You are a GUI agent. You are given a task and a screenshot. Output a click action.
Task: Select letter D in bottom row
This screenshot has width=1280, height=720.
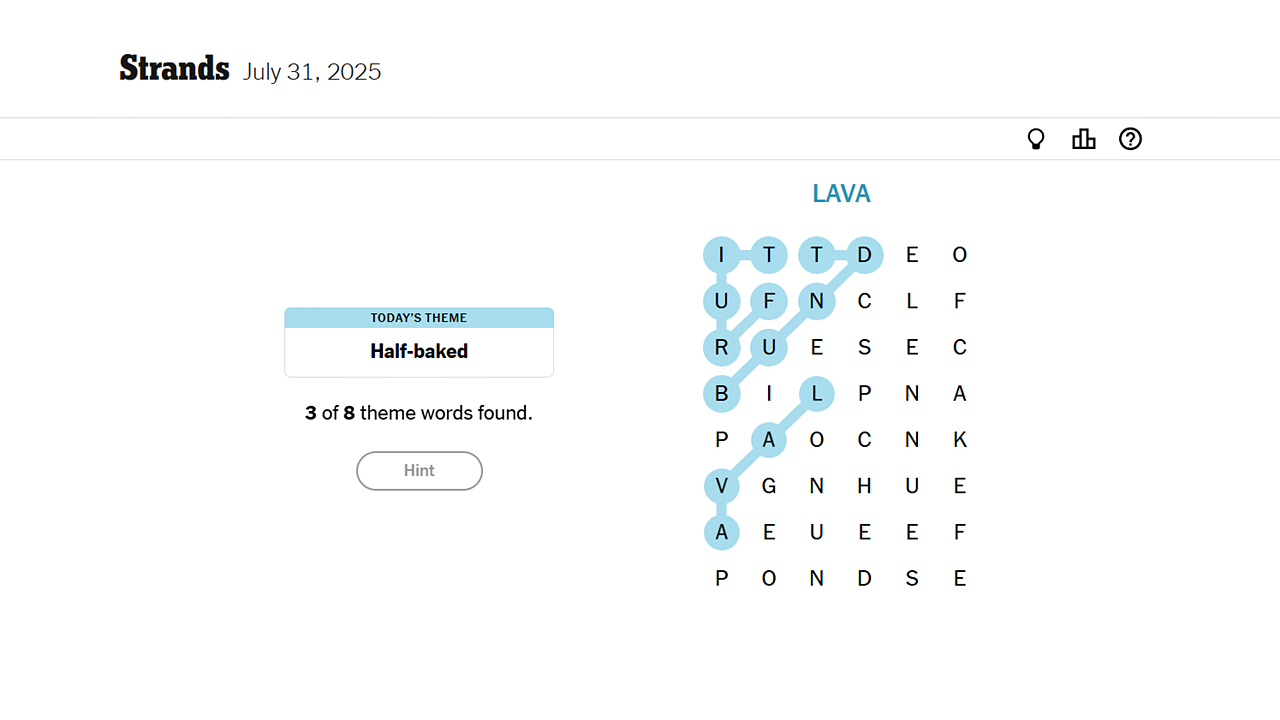pyautogui.click(x=864, y=578)
